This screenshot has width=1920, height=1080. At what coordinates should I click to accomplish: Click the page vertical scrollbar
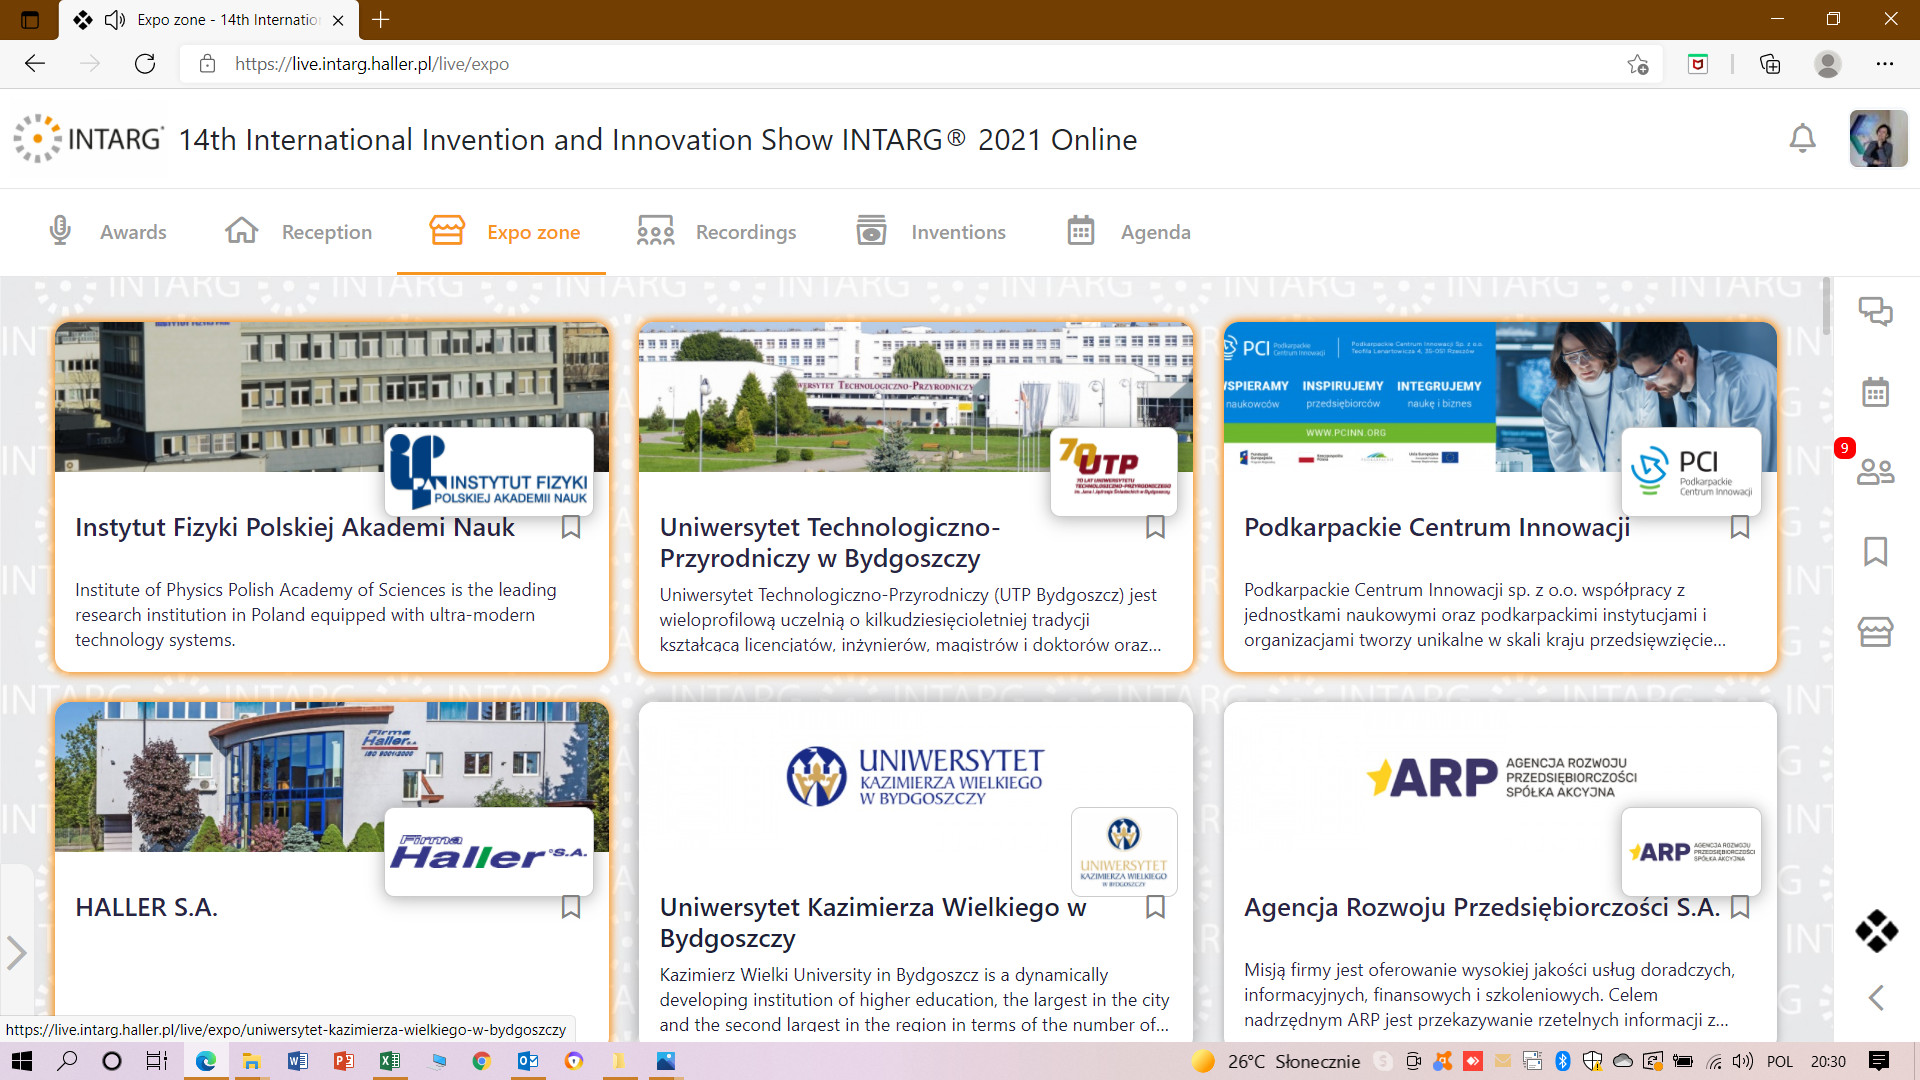tap(1826, 308)
